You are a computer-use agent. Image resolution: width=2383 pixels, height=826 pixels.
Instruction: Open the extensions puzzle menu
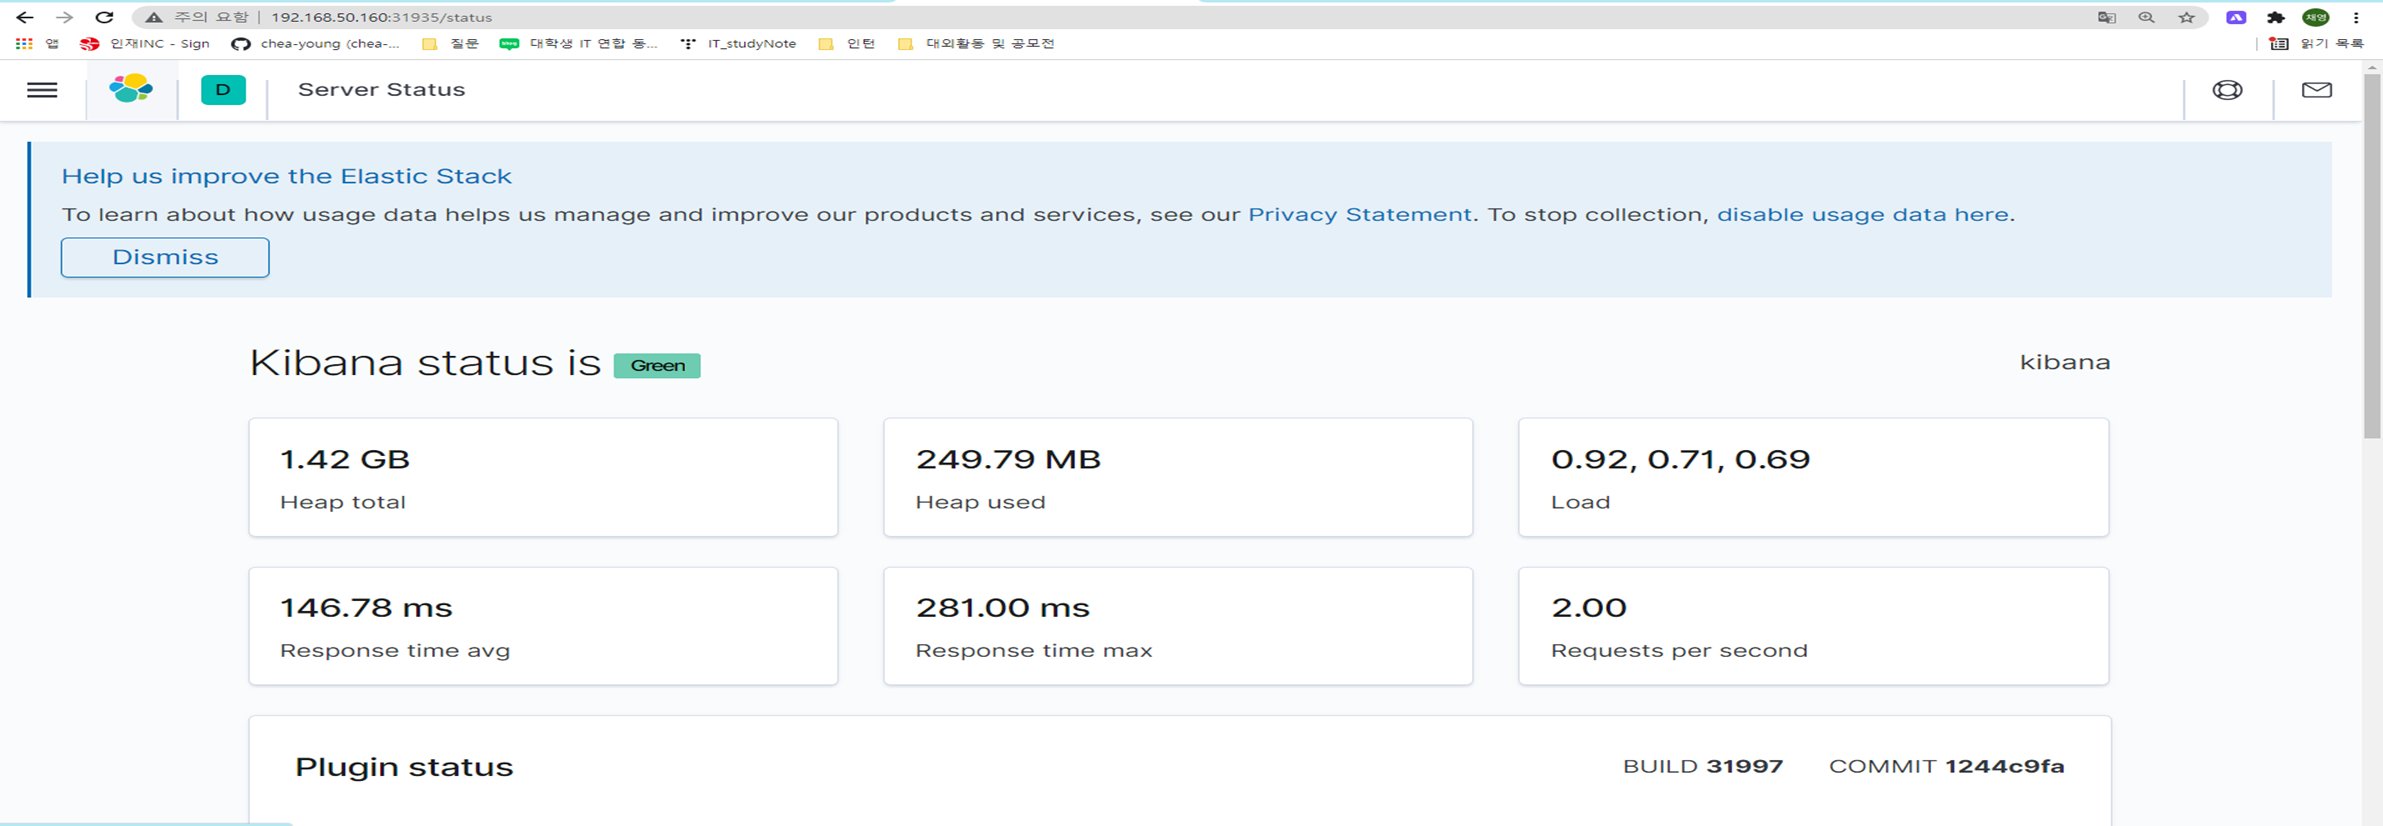pos(2276,17)
